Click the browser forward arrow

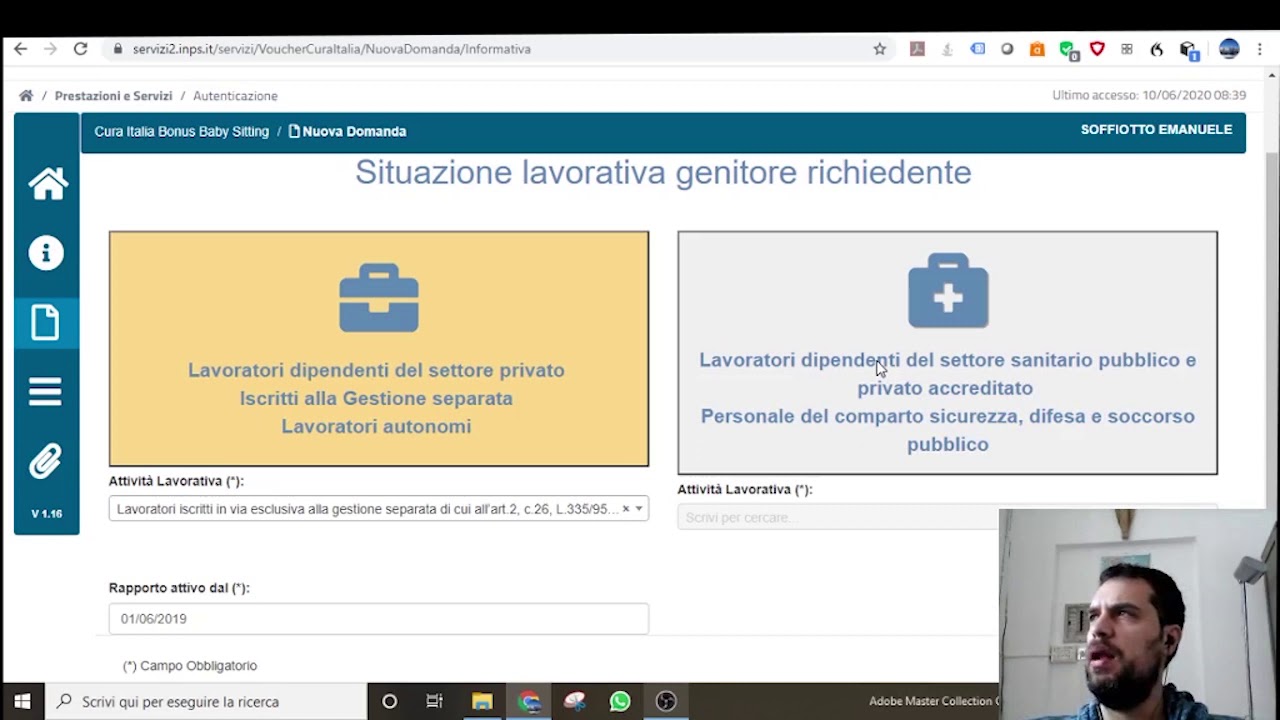point(50,49)
